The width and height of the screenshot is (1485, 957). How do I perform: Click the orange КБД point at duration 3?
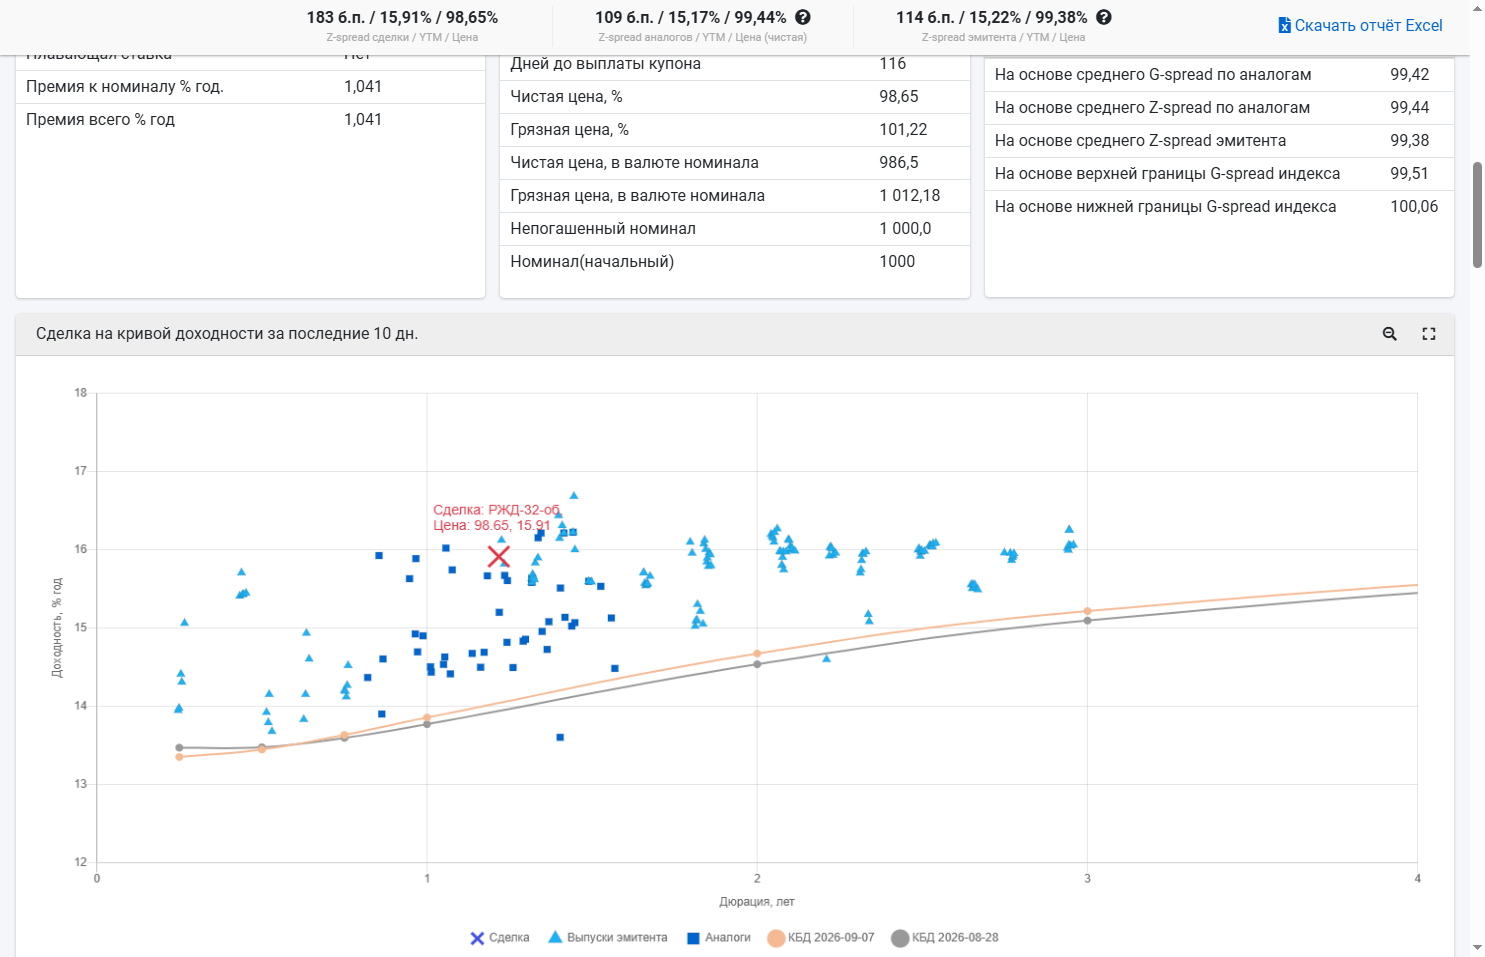(x=1087, y=611)
